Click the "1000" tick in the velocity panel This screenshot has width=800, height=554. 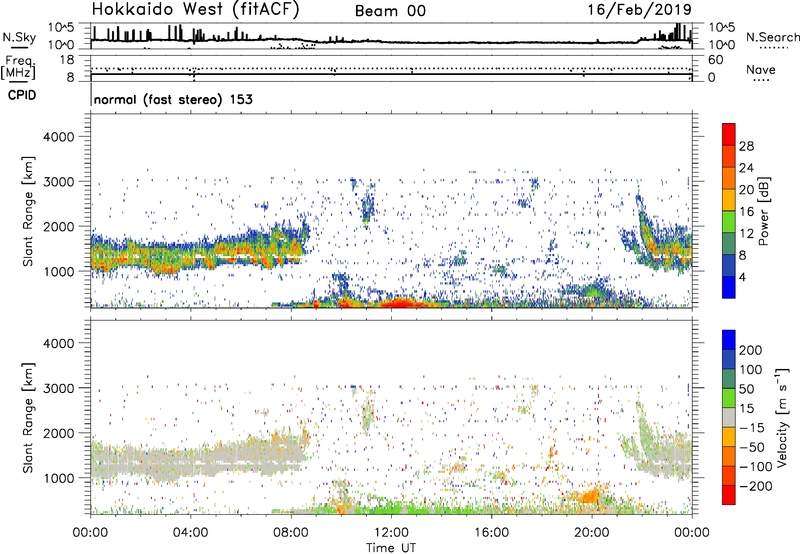[59, 478]
